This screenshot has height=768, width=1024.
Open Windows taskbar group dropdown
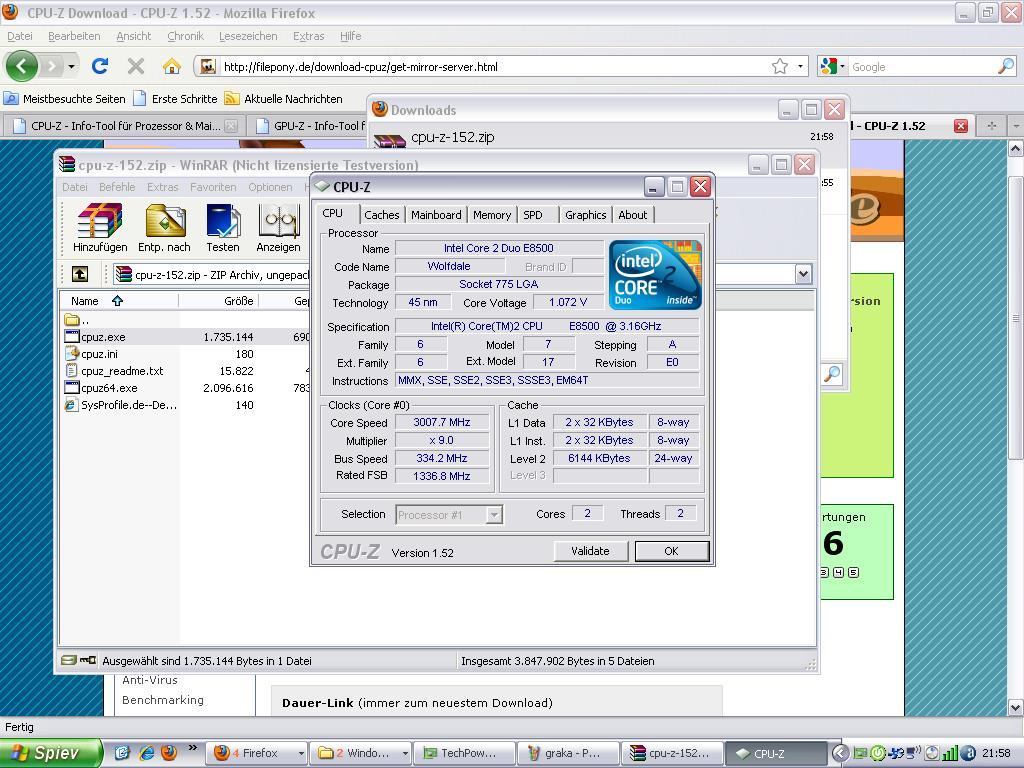click(x=405, y=753)
